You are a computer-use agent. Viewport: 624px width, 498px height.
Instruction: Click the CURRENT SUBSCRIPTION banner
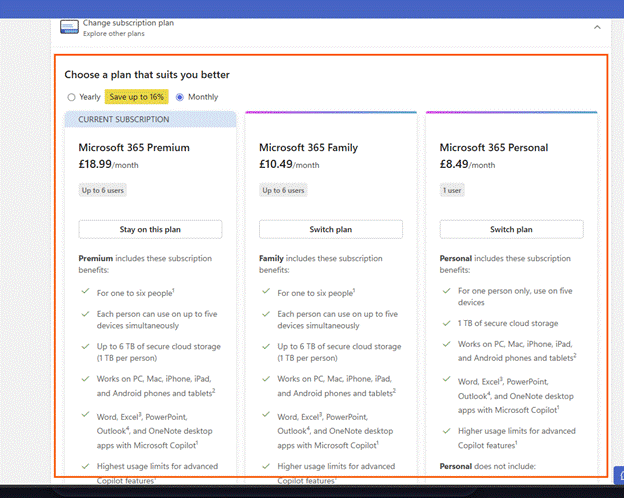coord(150,119)
